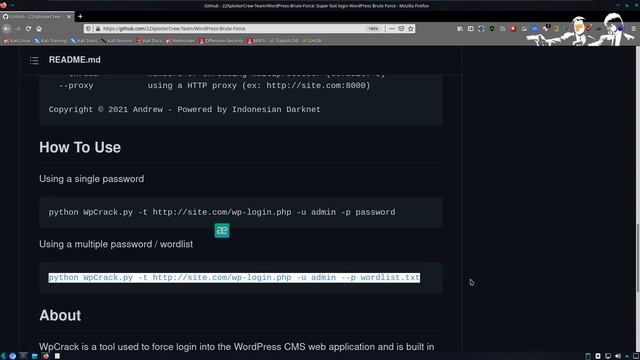This screenshot has height=360, width=640.
Task: Click the green shield extension icon
Action: click(492, 29)
